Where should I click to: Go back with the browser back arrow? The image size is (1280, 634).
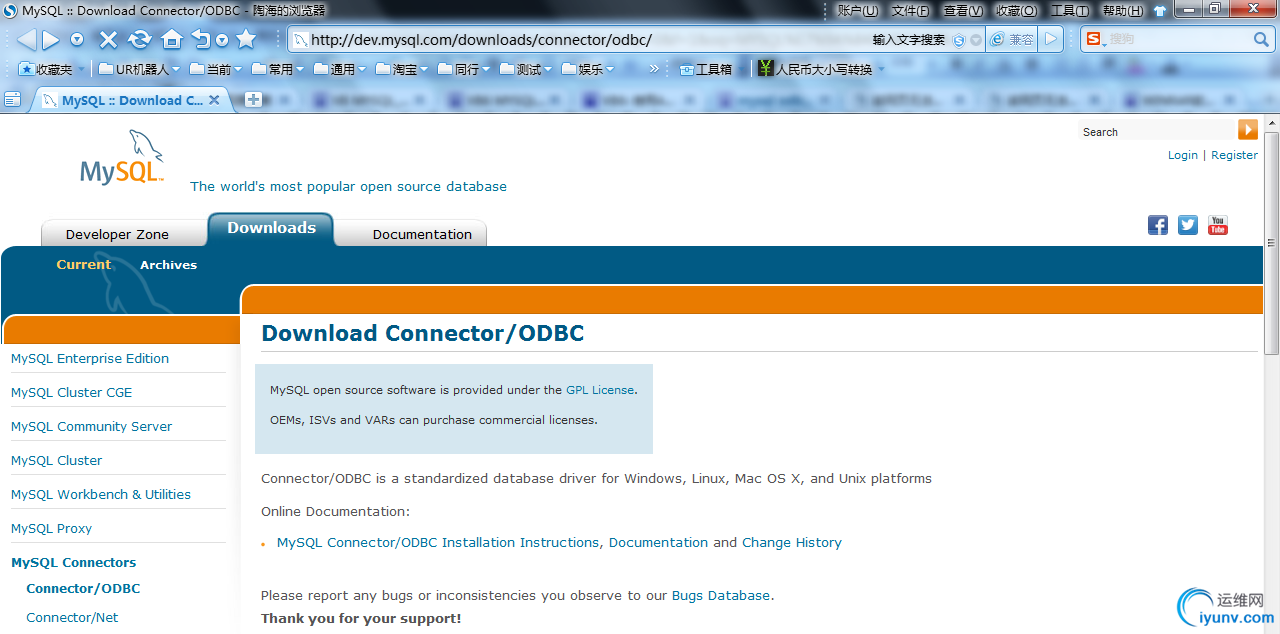26,40
